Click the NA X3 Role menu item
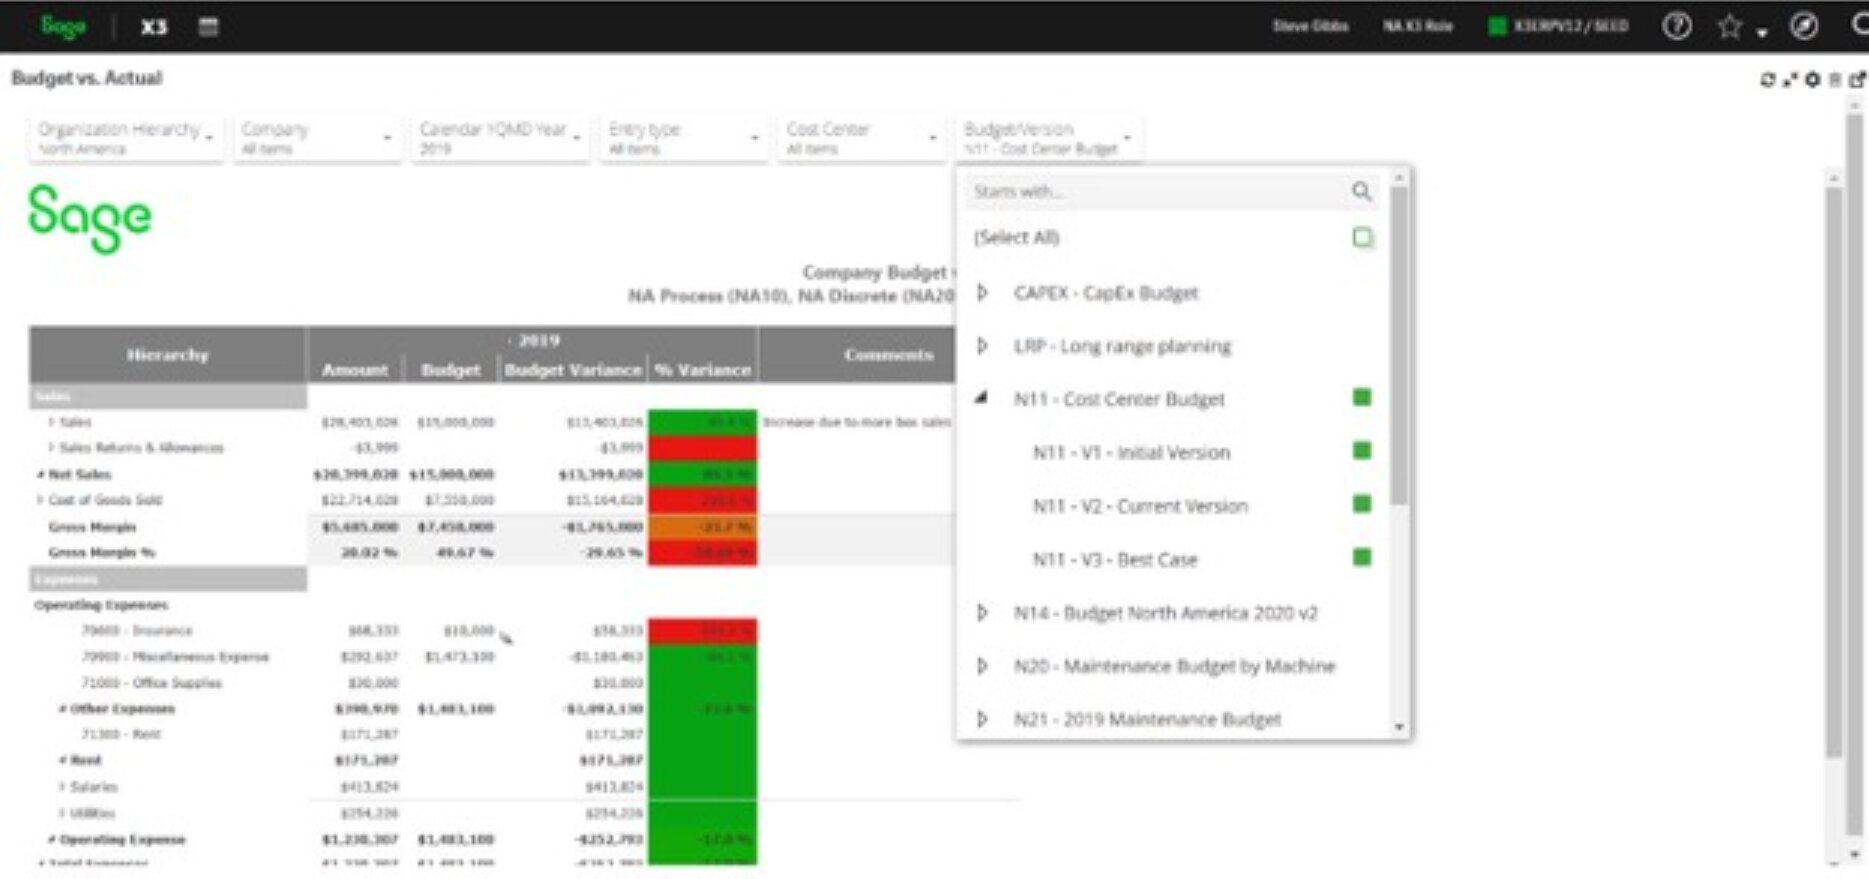 [x=1417, y=27]
